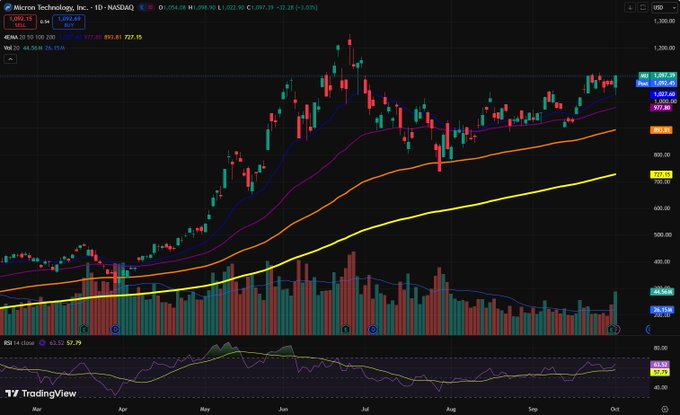Image resolution: width=680 pixels, height=415 pixels.
Task: Click the MU 1,097.39 price label
Action: pos(657,75)
